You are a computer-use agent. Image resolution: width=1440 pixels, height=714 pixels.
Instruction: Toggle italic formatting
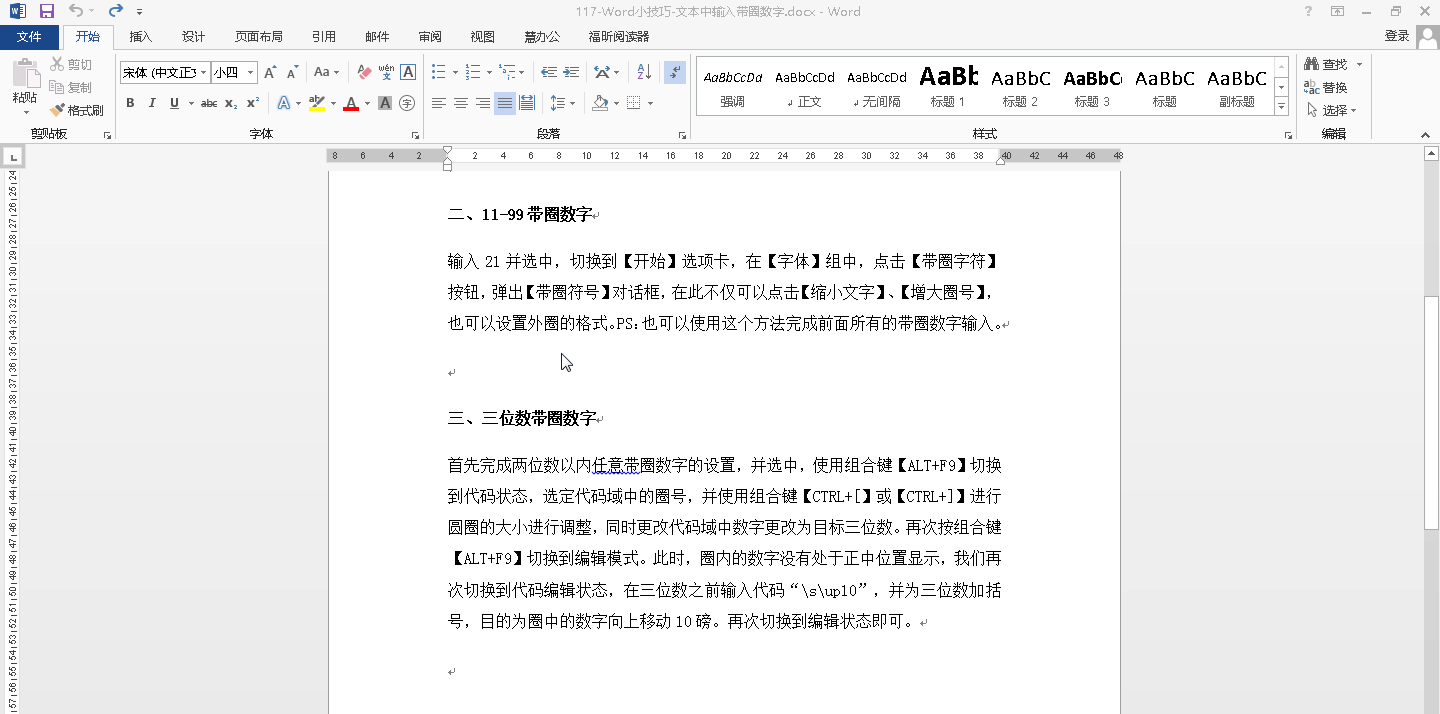pyautogui.click(x=151, y=103)
